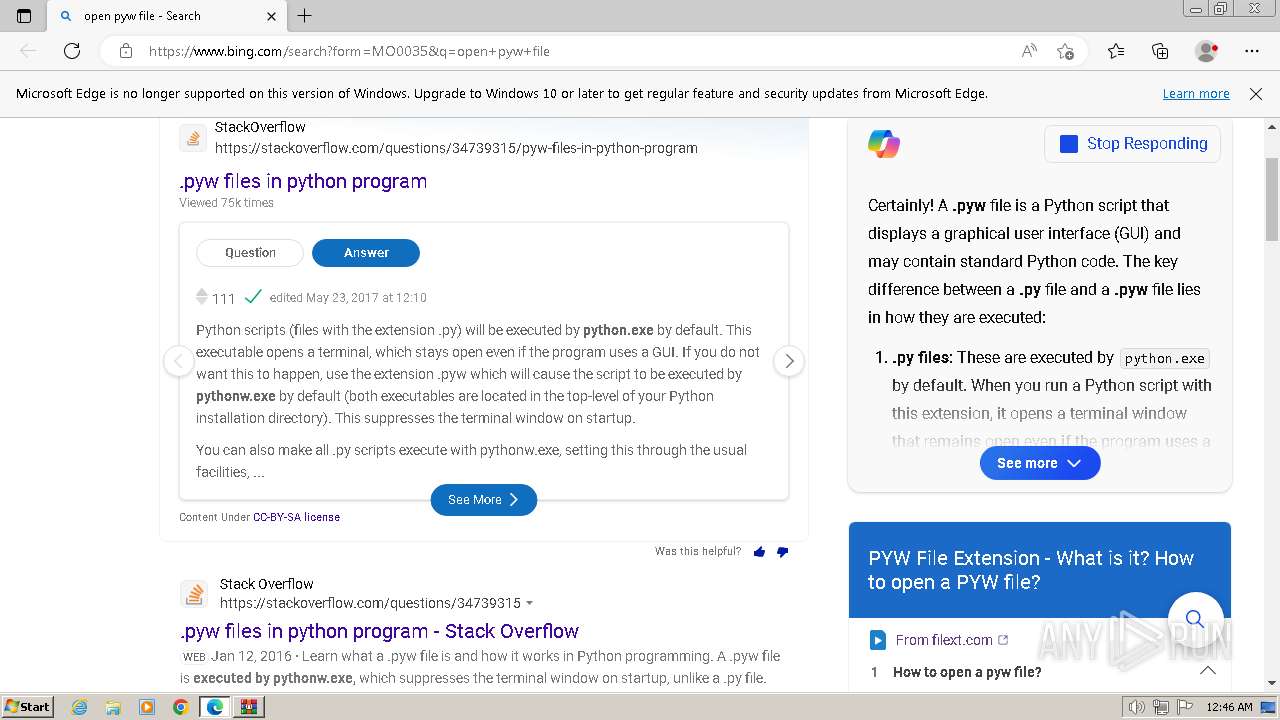Click the StackOverflow favicon of top result
Screen dimensions: 1280x720
point(193,138)
